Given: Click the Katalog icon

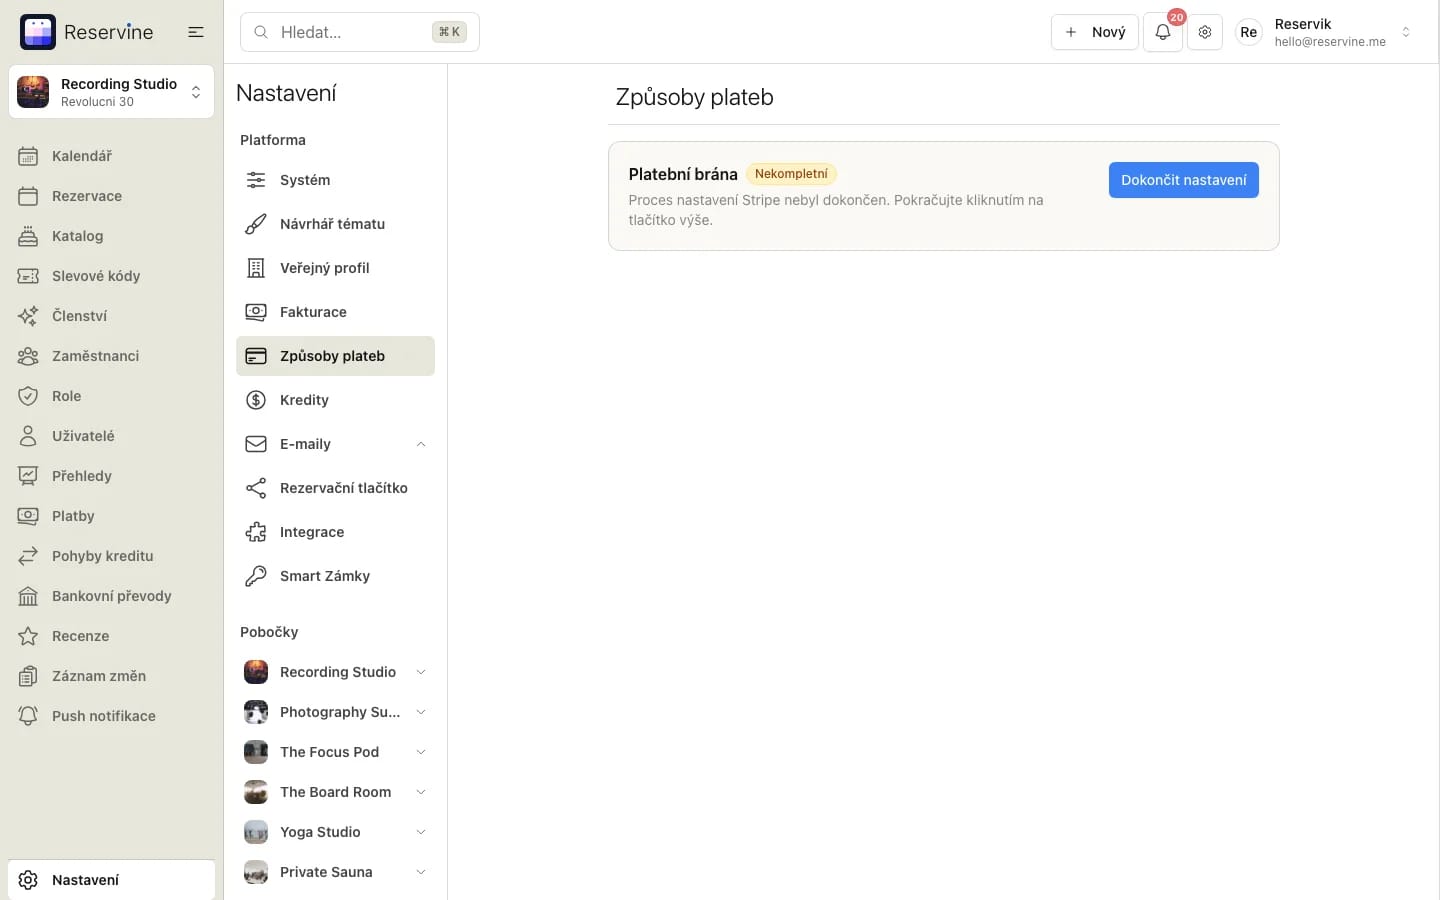Looking at the screenshot, I should point(28,236).
